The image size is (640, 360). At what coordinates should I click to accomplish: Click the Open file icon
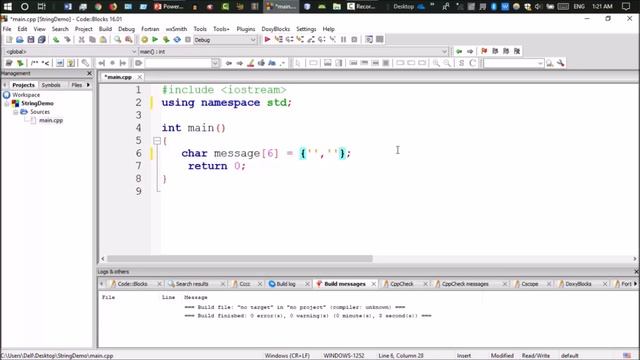point(20,40)
